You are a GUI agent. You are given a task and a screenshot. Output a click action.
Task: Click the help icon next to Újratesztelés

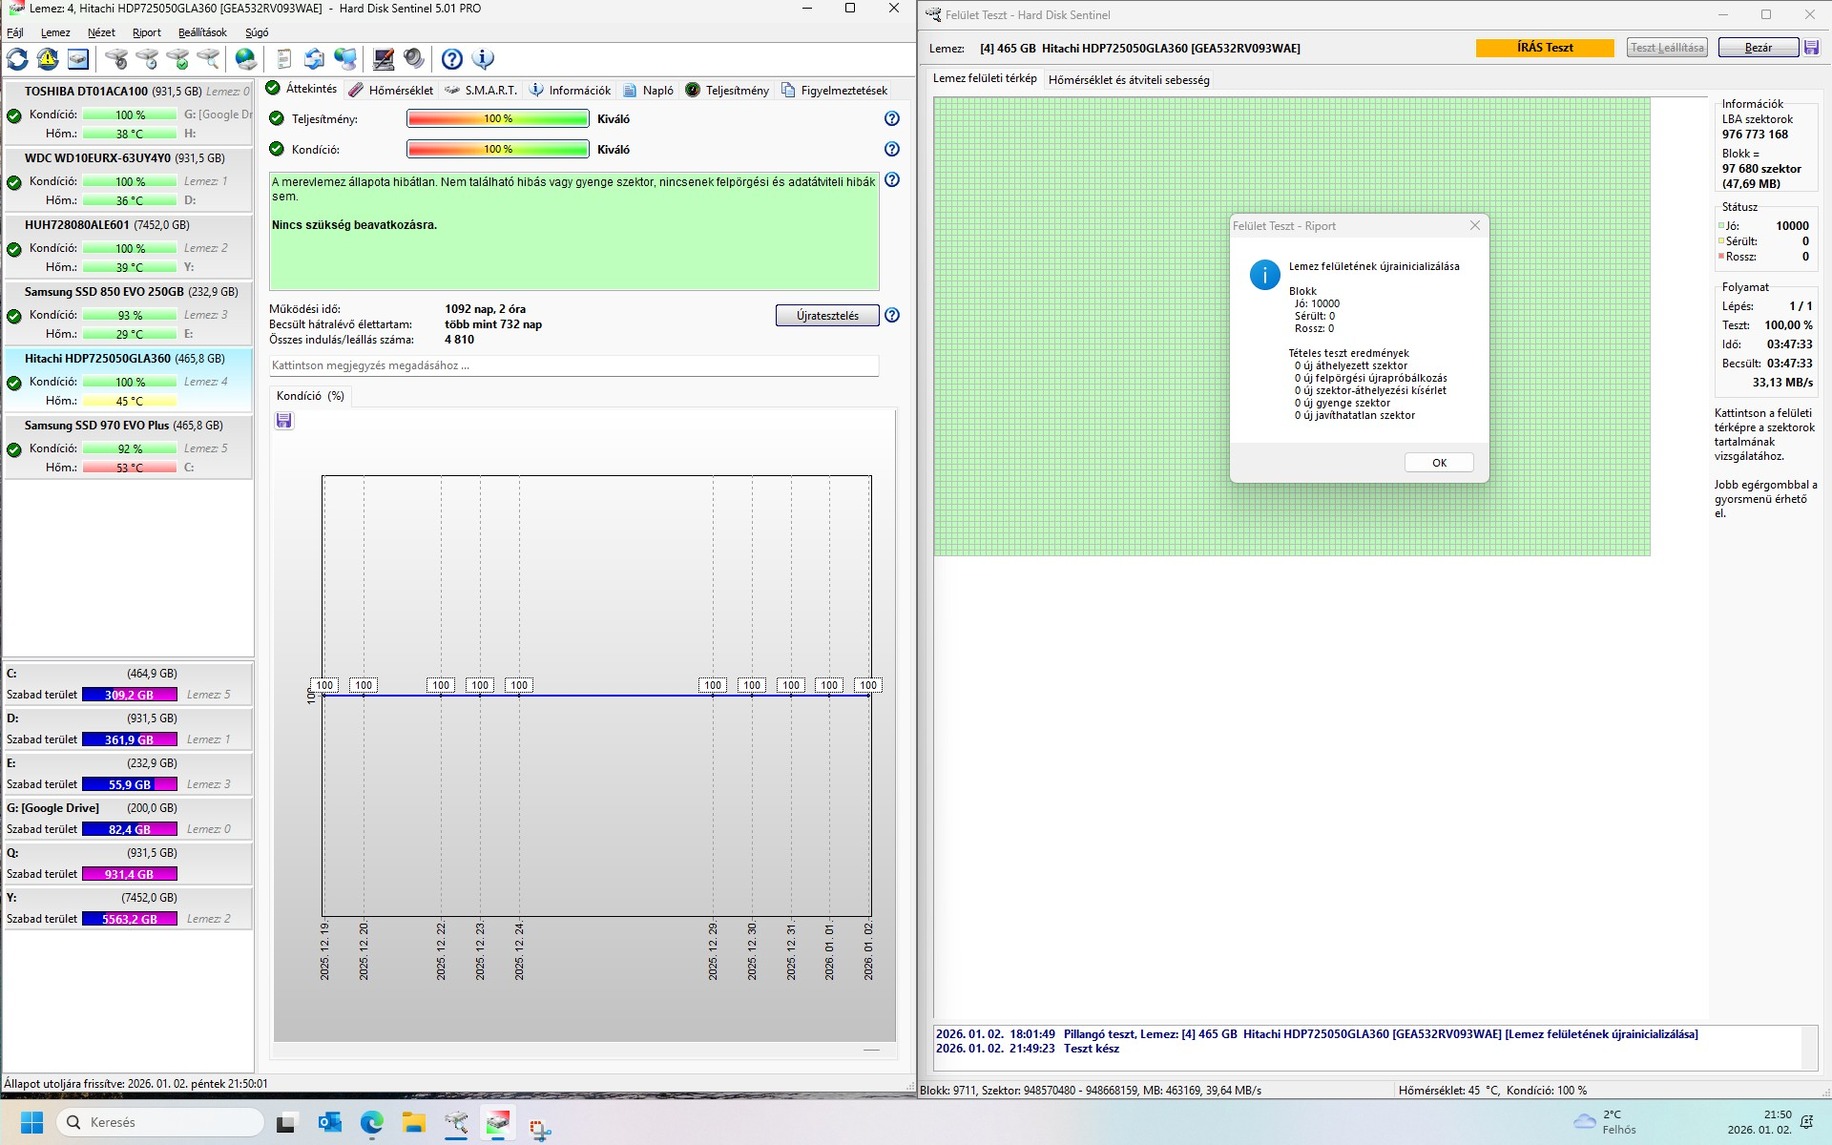click(892, 315)
